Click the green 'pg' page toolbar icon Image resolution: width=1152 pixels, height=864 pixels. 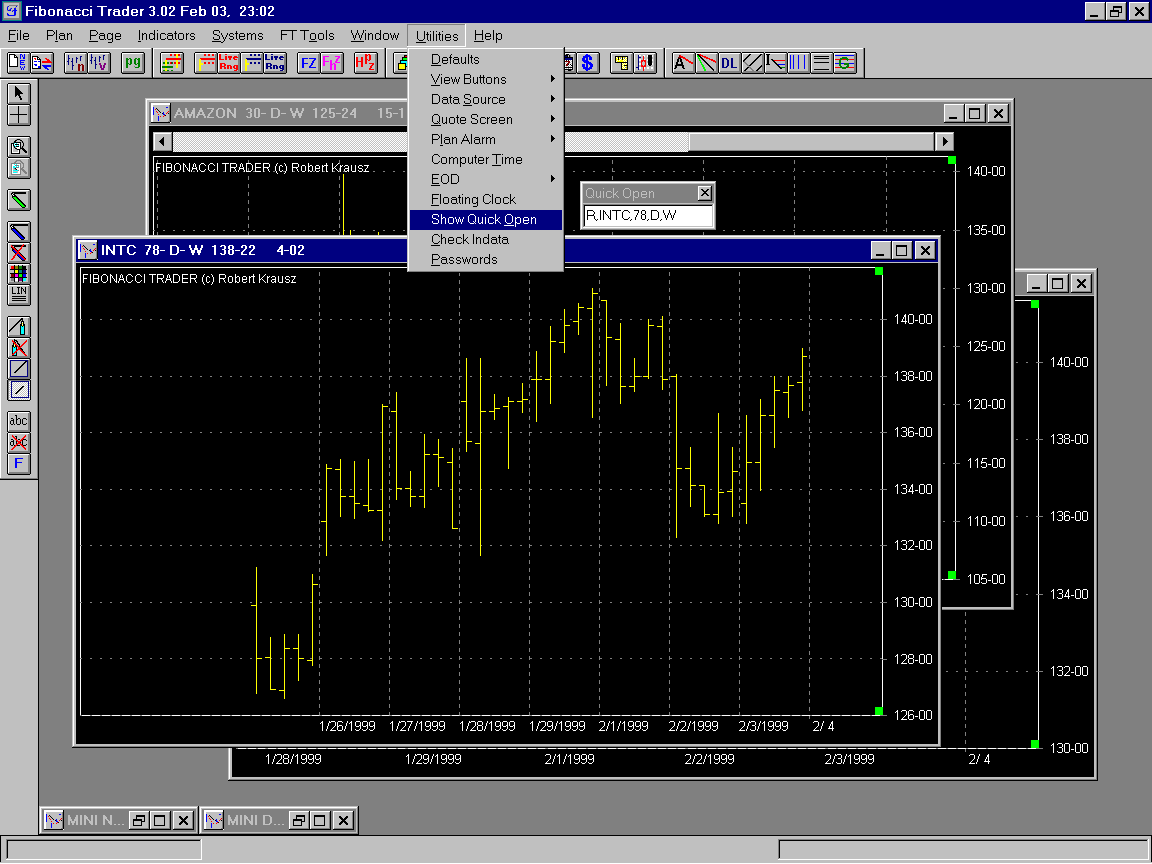[133, 63]
